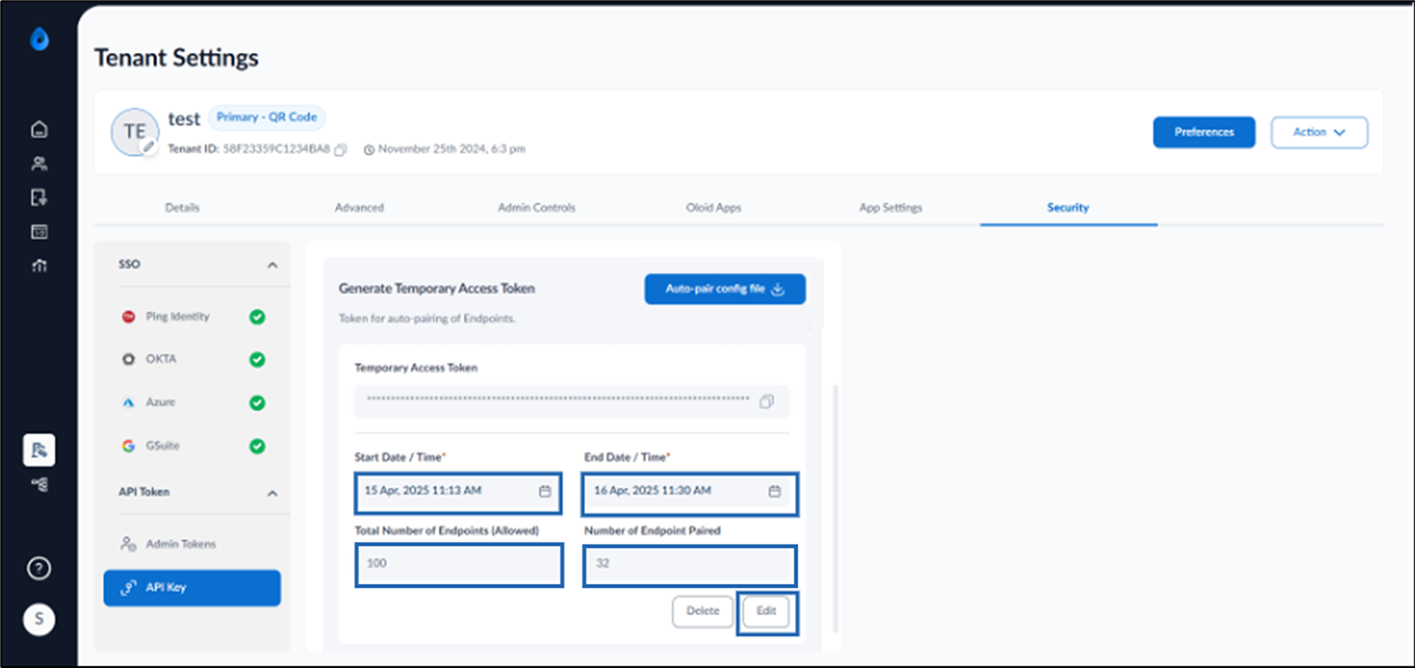Image resolution: width=1415 pixels, height=671 pixels.
Task: Open the S user profile avatar
Action: (39, 619)
